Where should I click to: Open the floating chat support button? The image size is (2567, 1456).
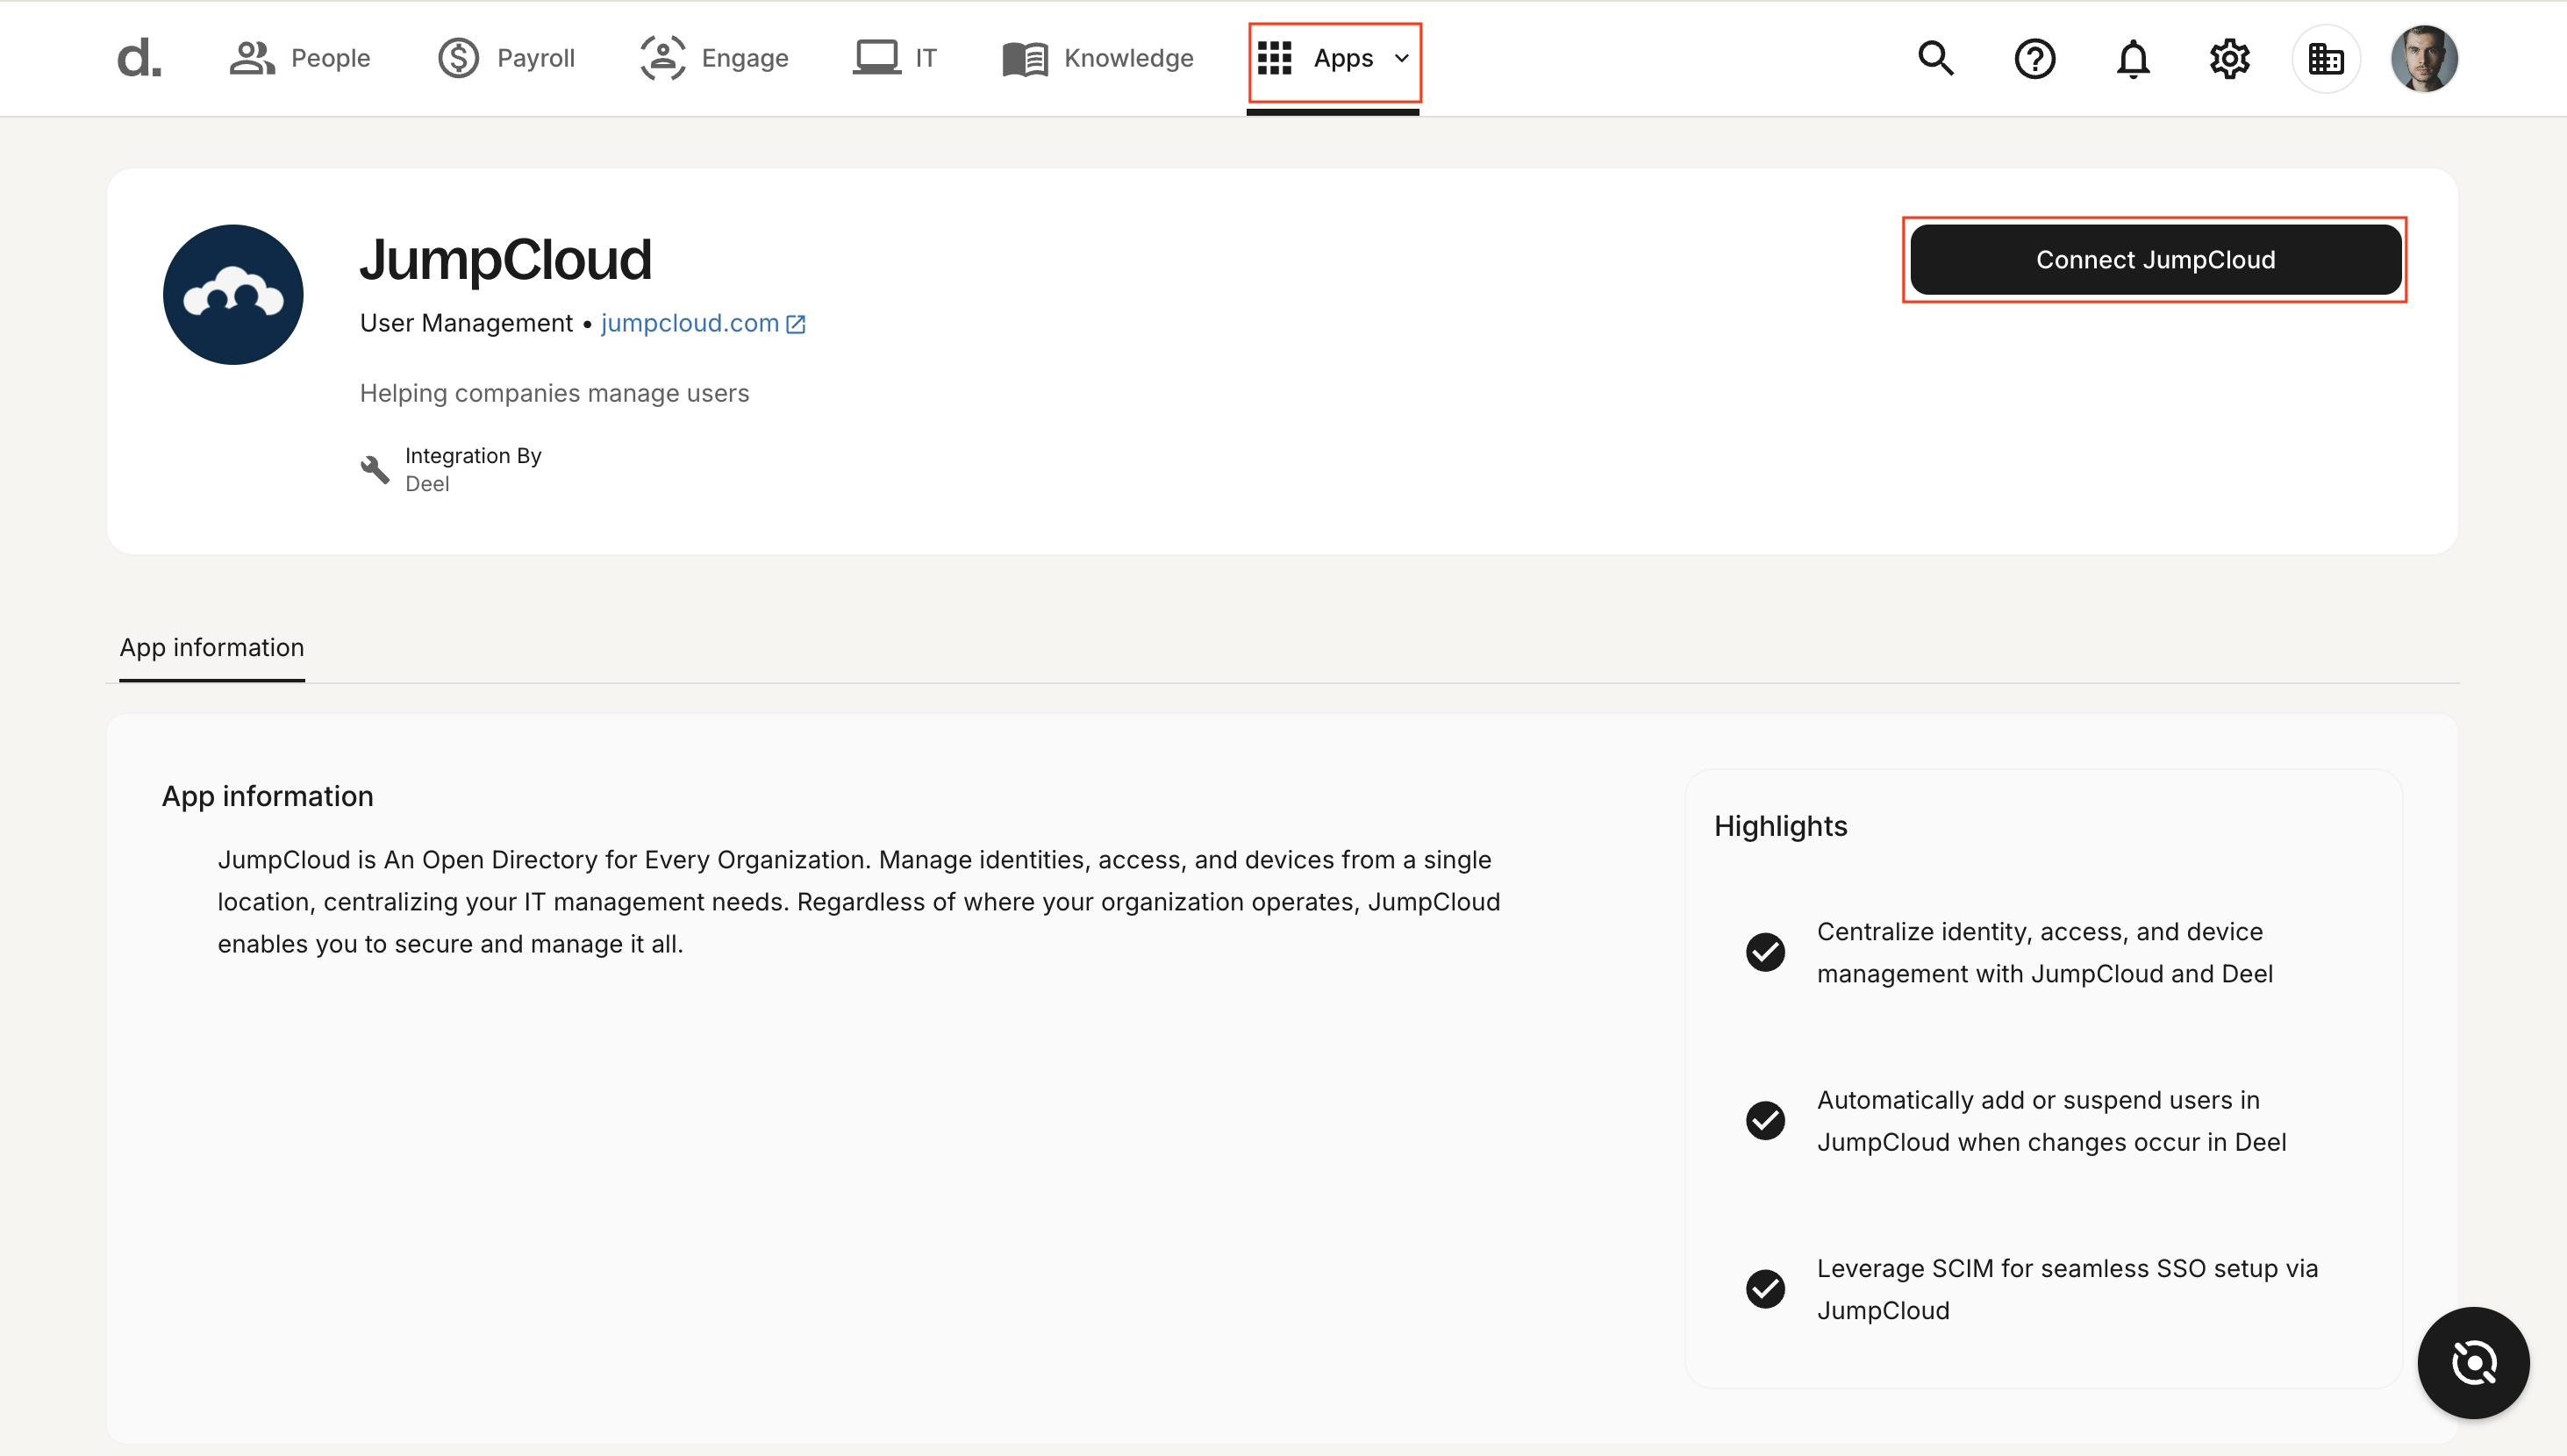coord(2472,1362)
